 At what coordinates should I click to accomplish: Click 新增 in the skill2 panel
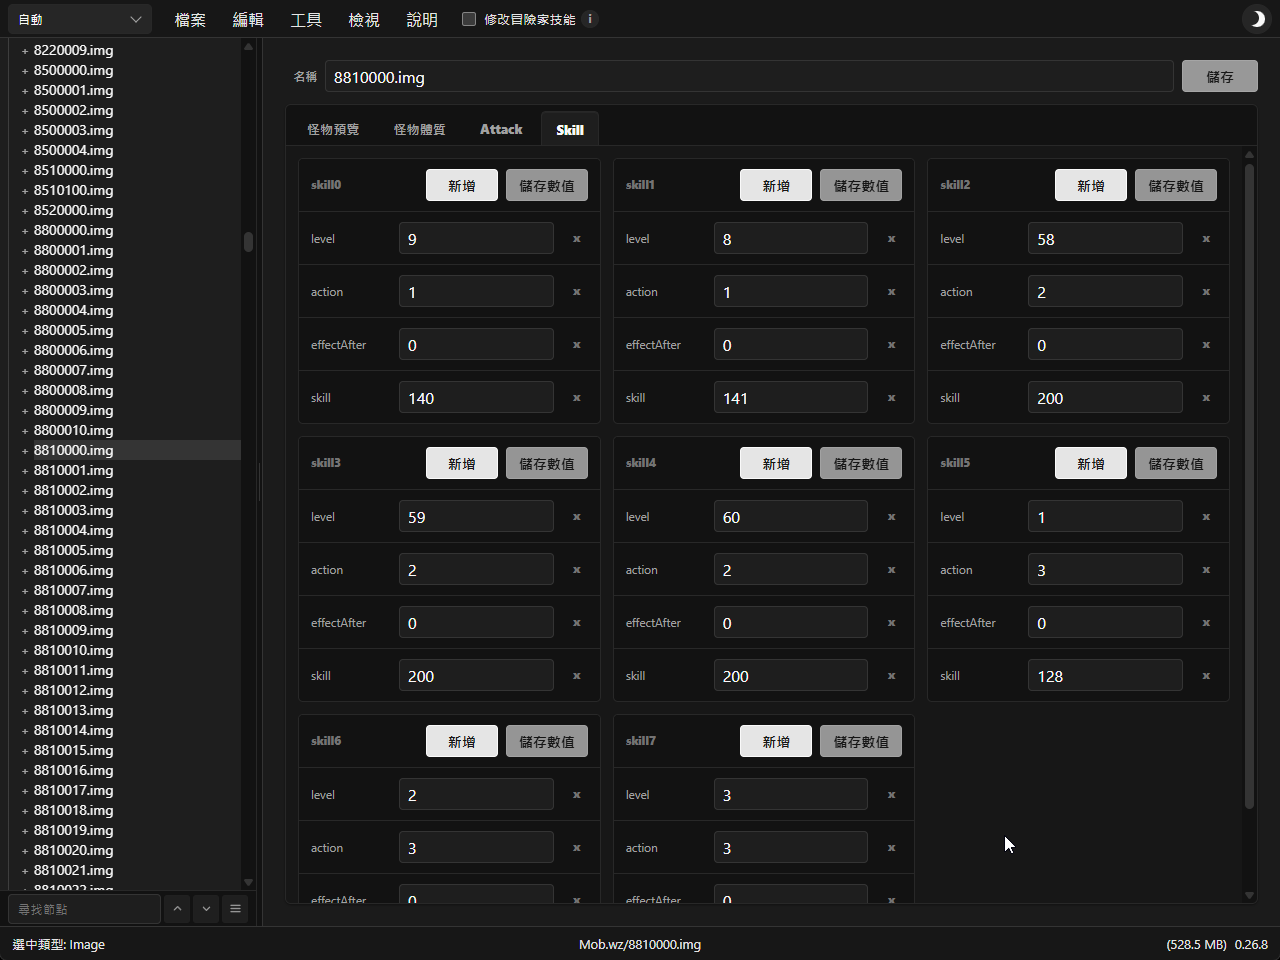tap(1091, 185)
